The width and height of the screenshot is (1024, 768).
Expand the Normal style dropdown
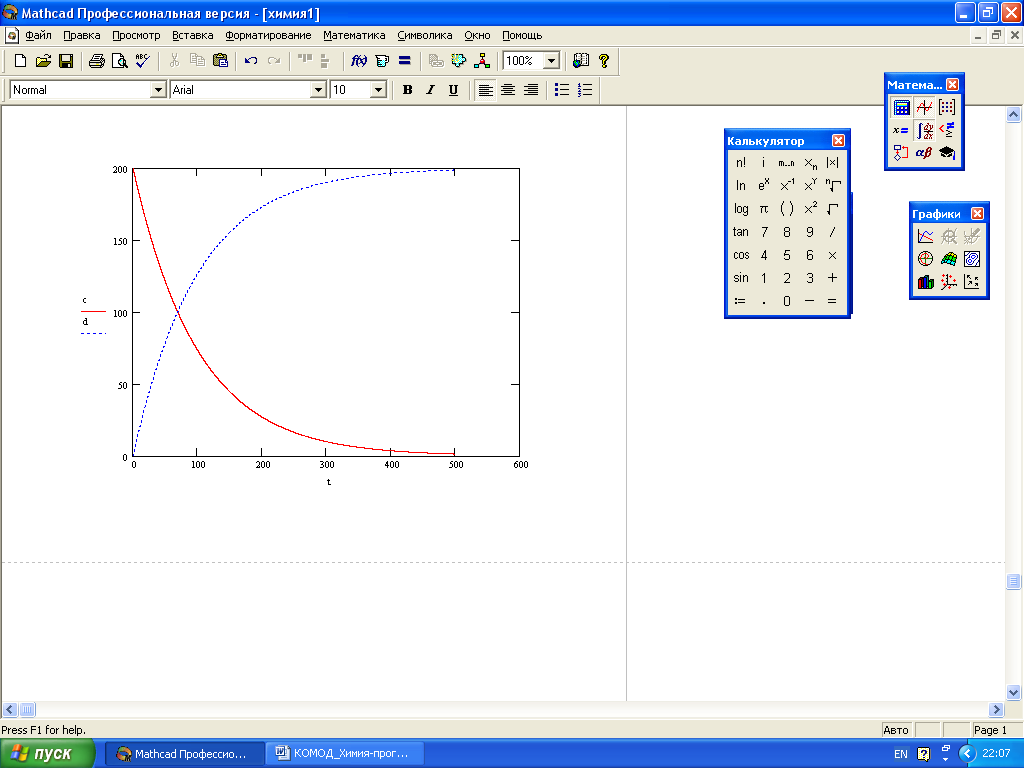click(x=157, y=90)
